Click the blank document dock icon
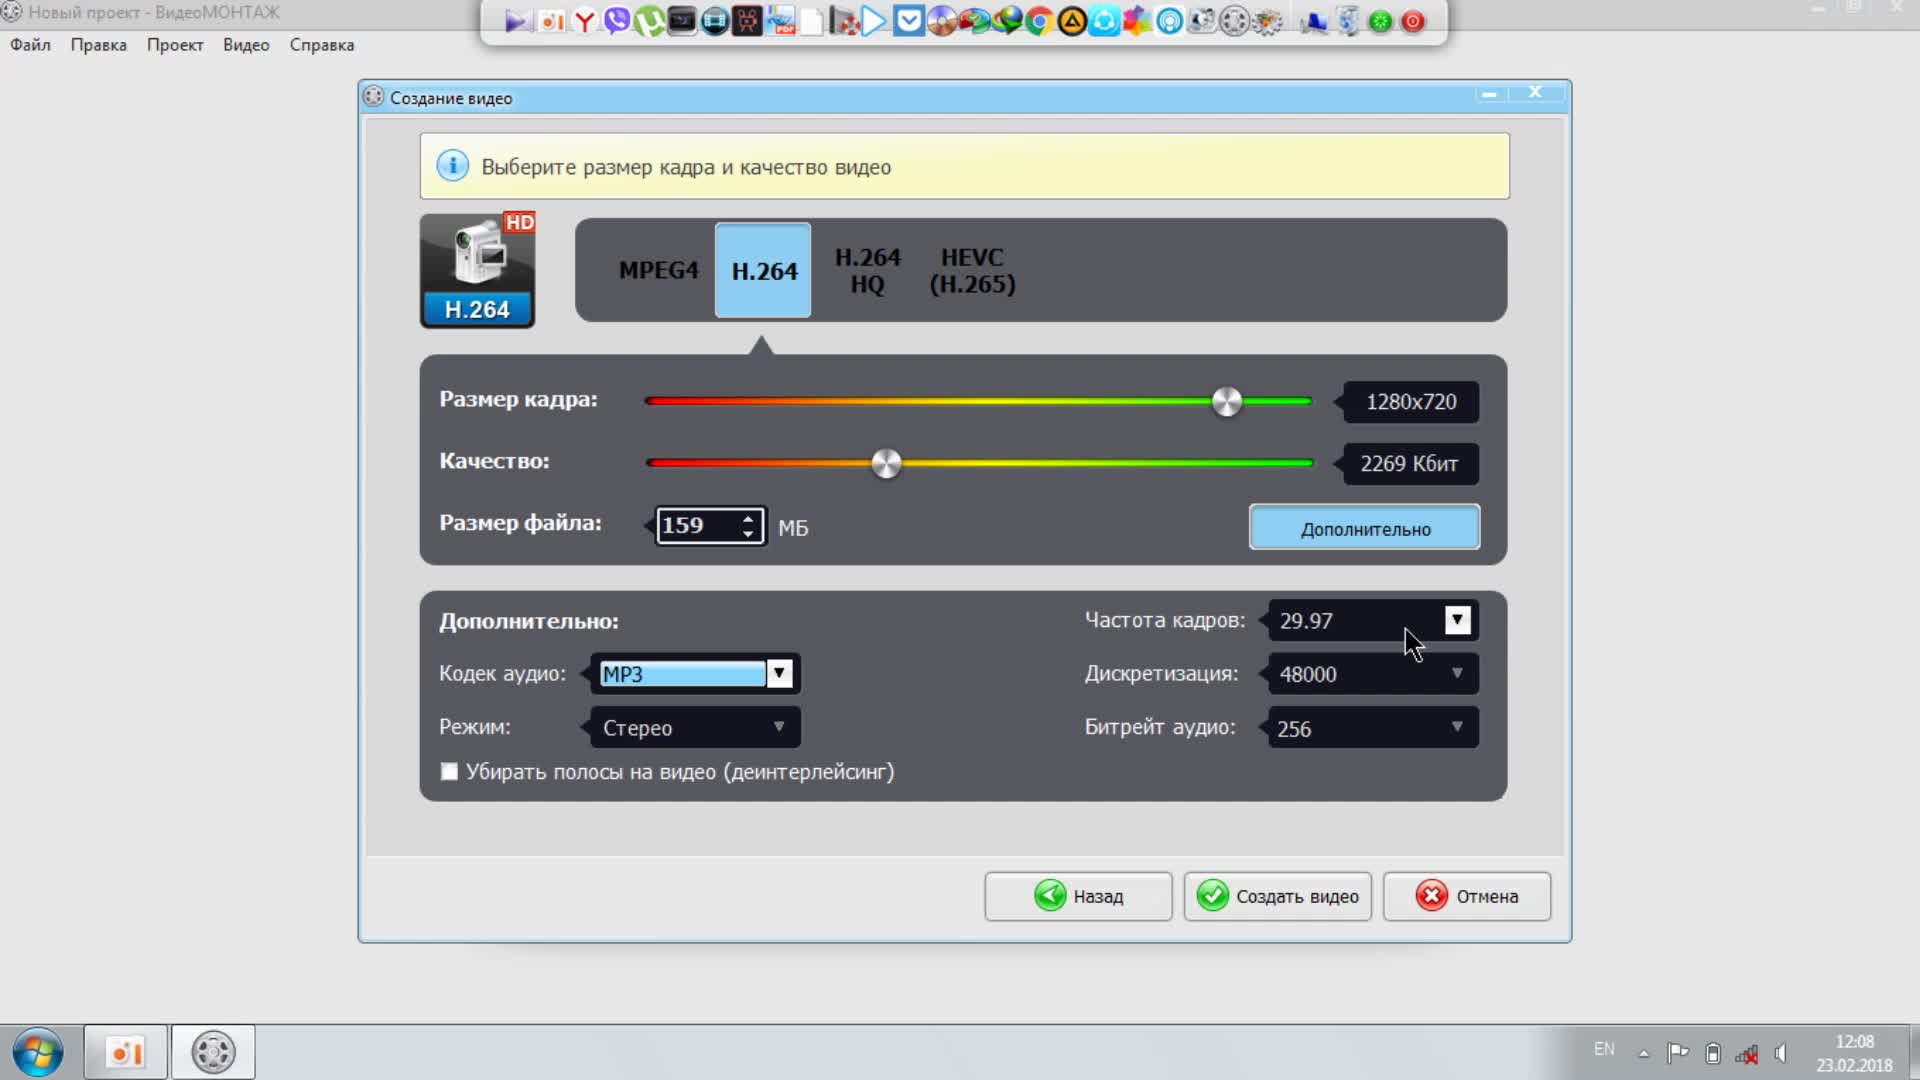Image resolution: width=1920 pixels, height=1080 pixels. (x=811, y=21)
